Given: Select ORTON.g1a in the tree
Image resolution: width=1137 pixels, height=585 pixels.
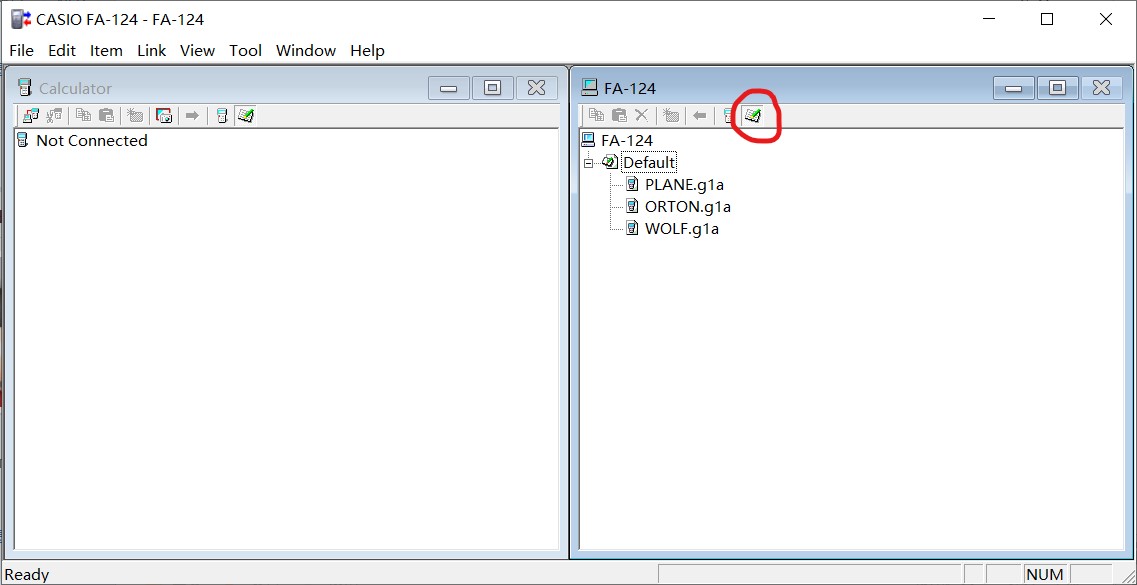Looking at the screenshot, I should (x=687, y=207).
